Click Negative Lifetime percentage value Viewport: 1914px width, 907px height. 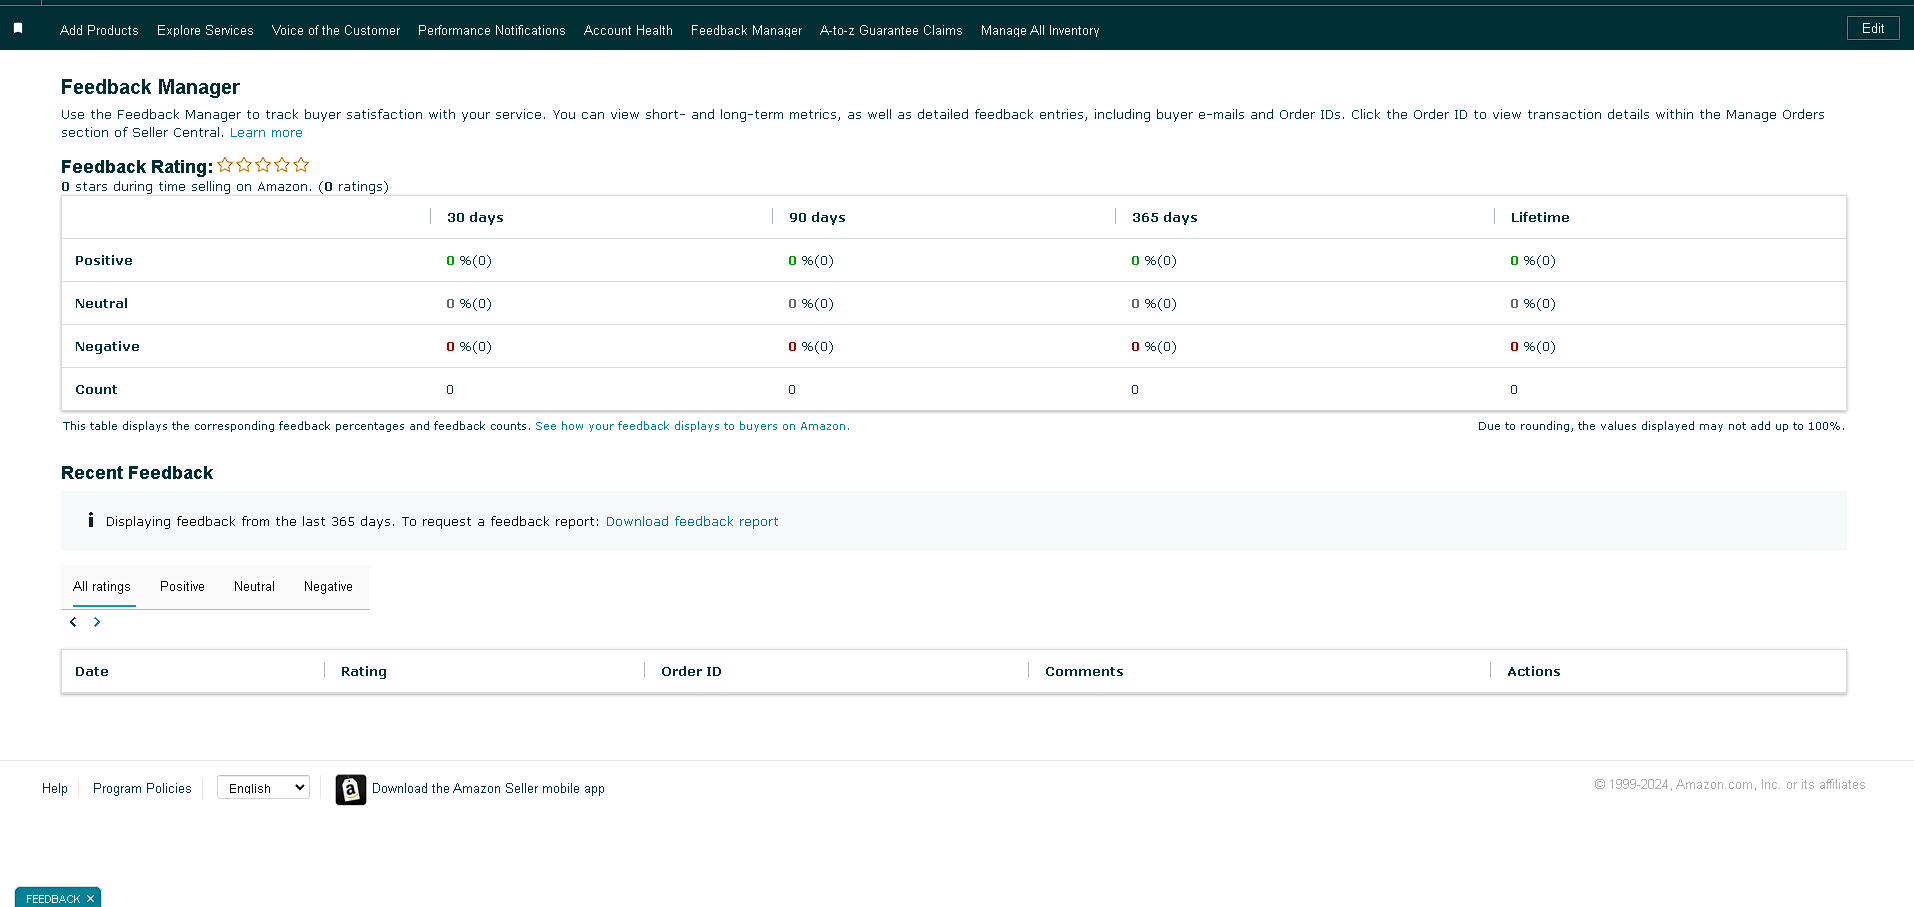click(x=1533, y=346)
